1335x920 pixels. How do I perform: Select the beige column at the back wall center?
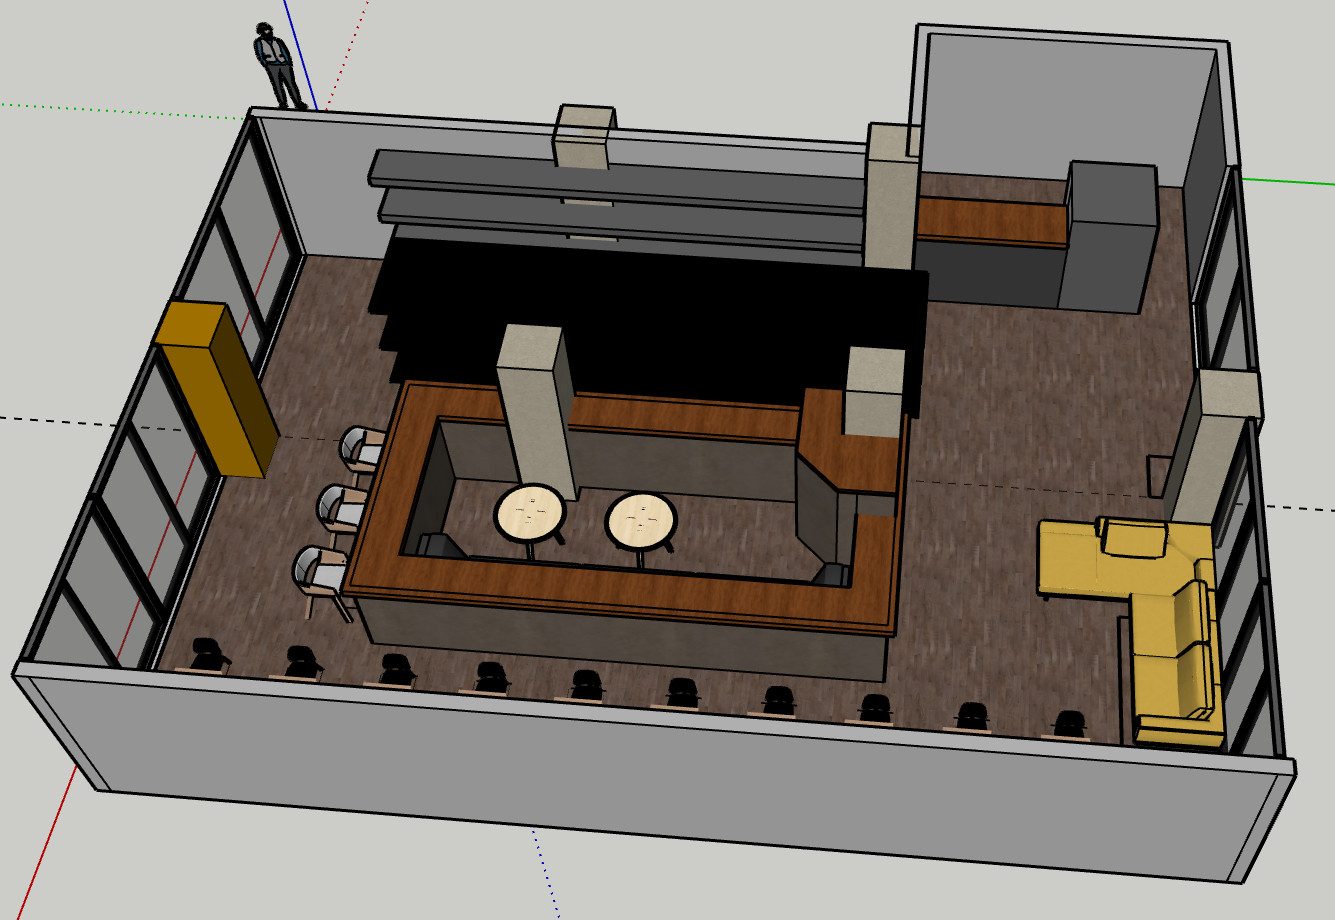click(x=586, y=137)
